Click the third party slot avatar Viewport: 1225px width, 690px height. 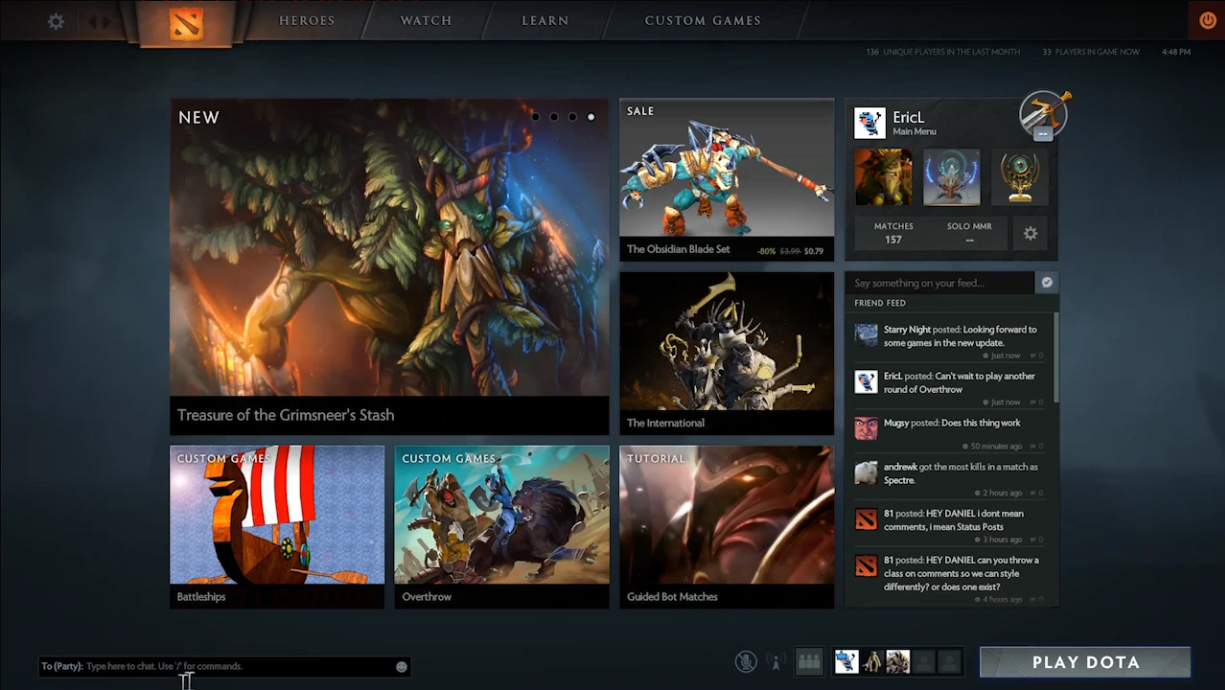898,661
